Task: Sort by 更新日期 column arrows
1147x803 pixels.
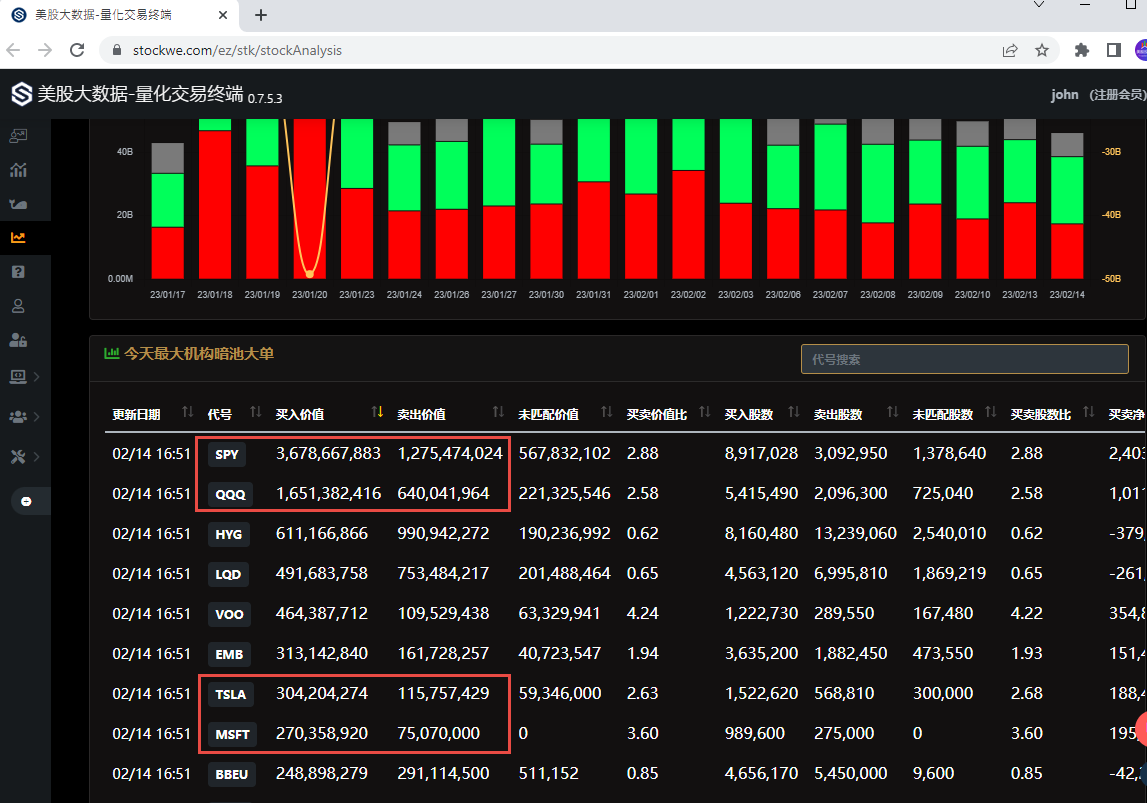Action: click(187, 412)
